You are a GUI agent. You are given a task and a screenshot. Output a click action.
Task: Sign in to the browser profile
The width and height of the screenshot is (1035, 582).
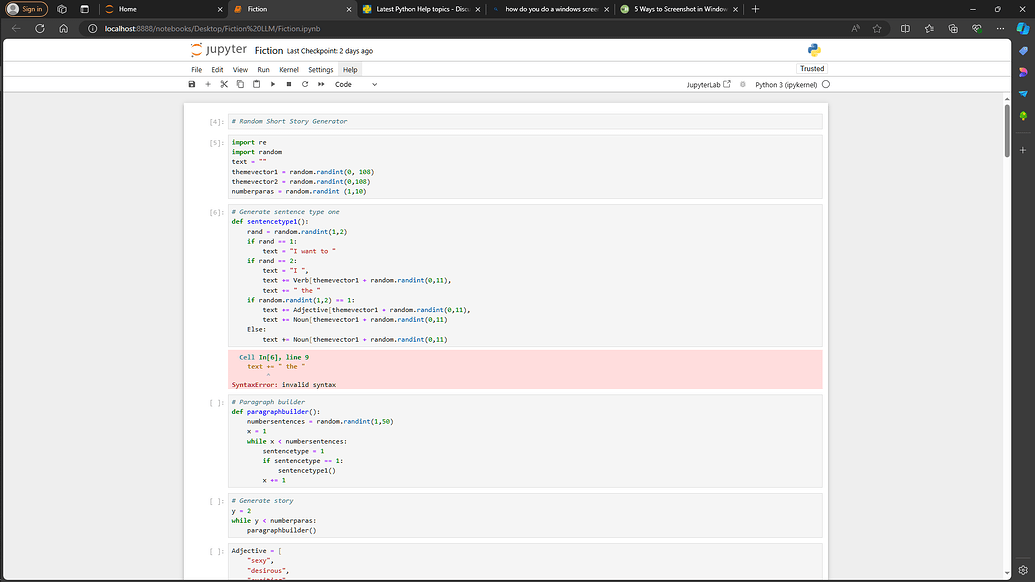click(26, 9)
